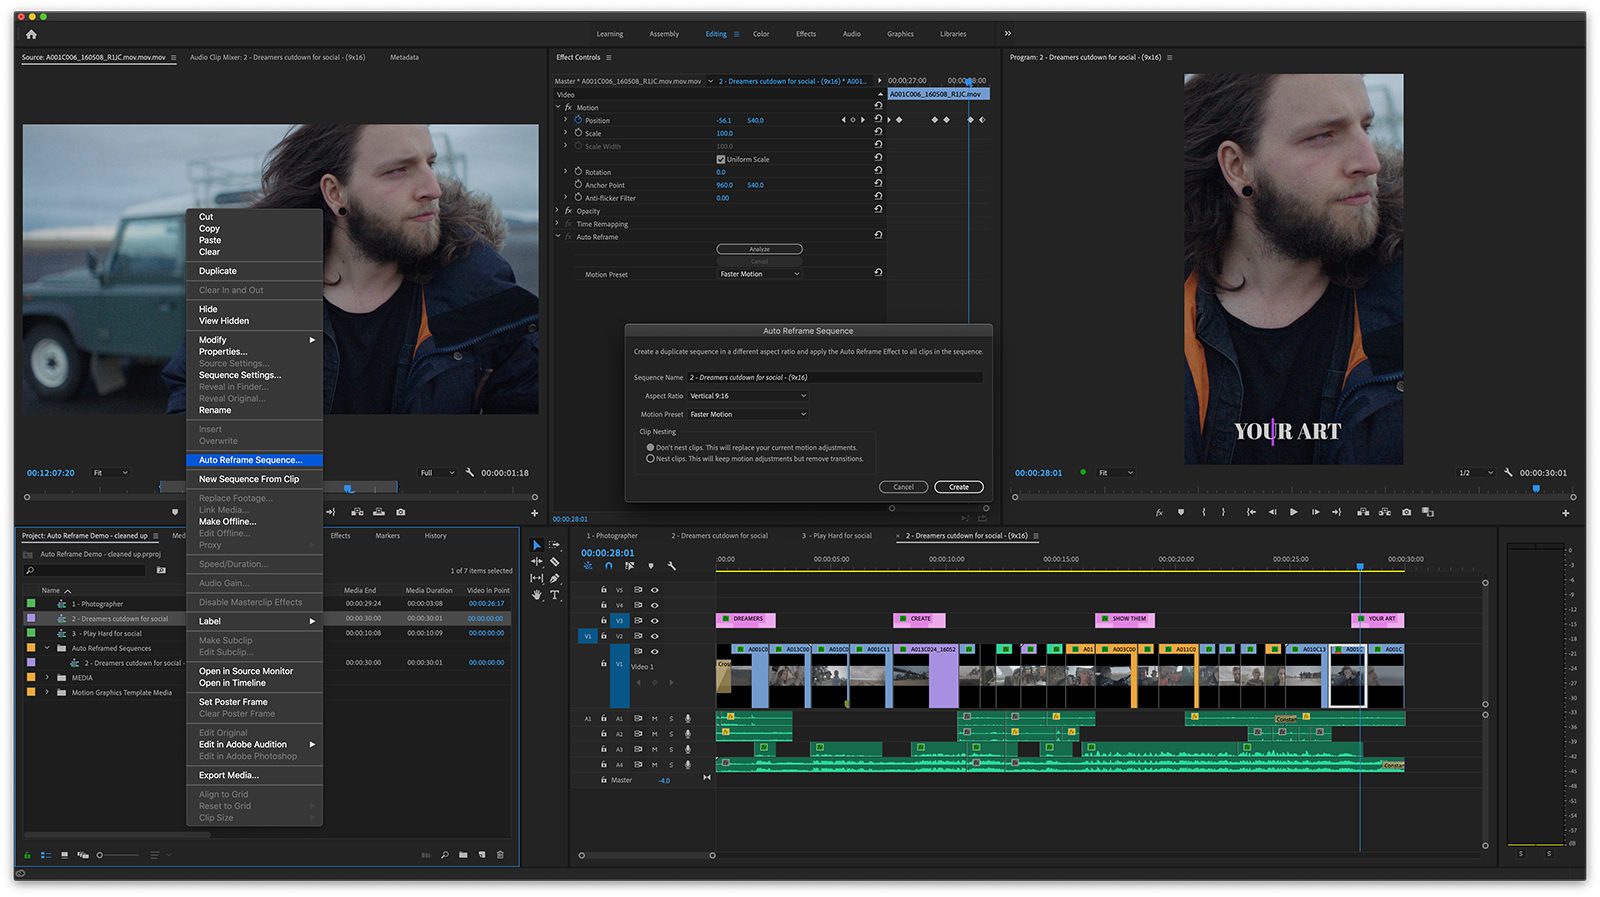Choose Auto Reframe Sequence menu item
Viewport: 1600px width, 897px height.
(x=254, y=460)
